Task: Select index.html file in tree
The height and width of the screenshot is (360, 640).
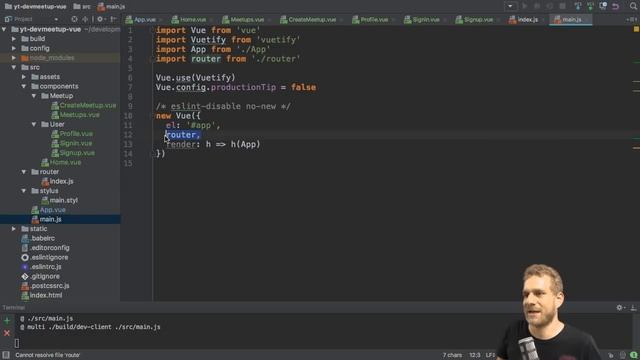Action: pos(42,295)
